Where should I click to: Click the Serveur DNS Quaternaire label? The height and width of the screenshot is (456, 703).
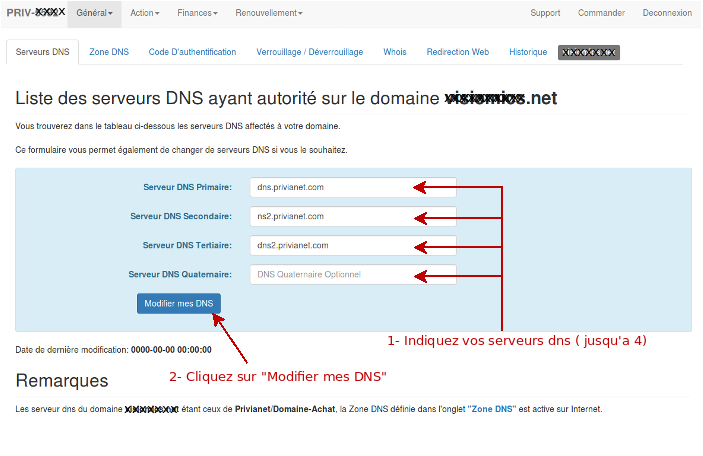180,274
